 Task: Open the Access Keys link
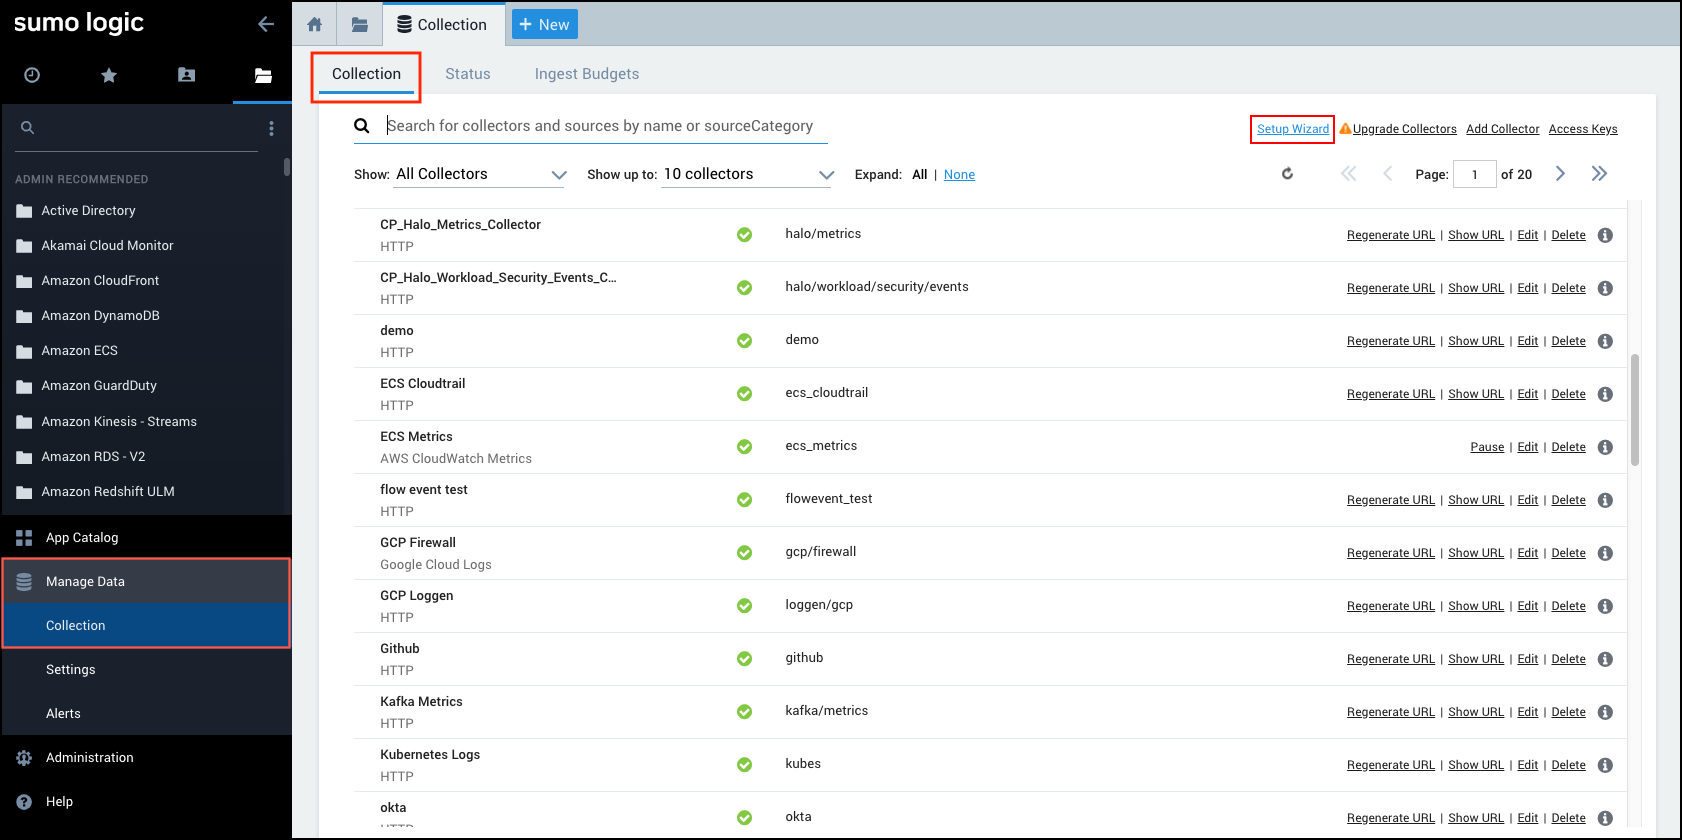pyautogui.click(x=1583, y=129)
